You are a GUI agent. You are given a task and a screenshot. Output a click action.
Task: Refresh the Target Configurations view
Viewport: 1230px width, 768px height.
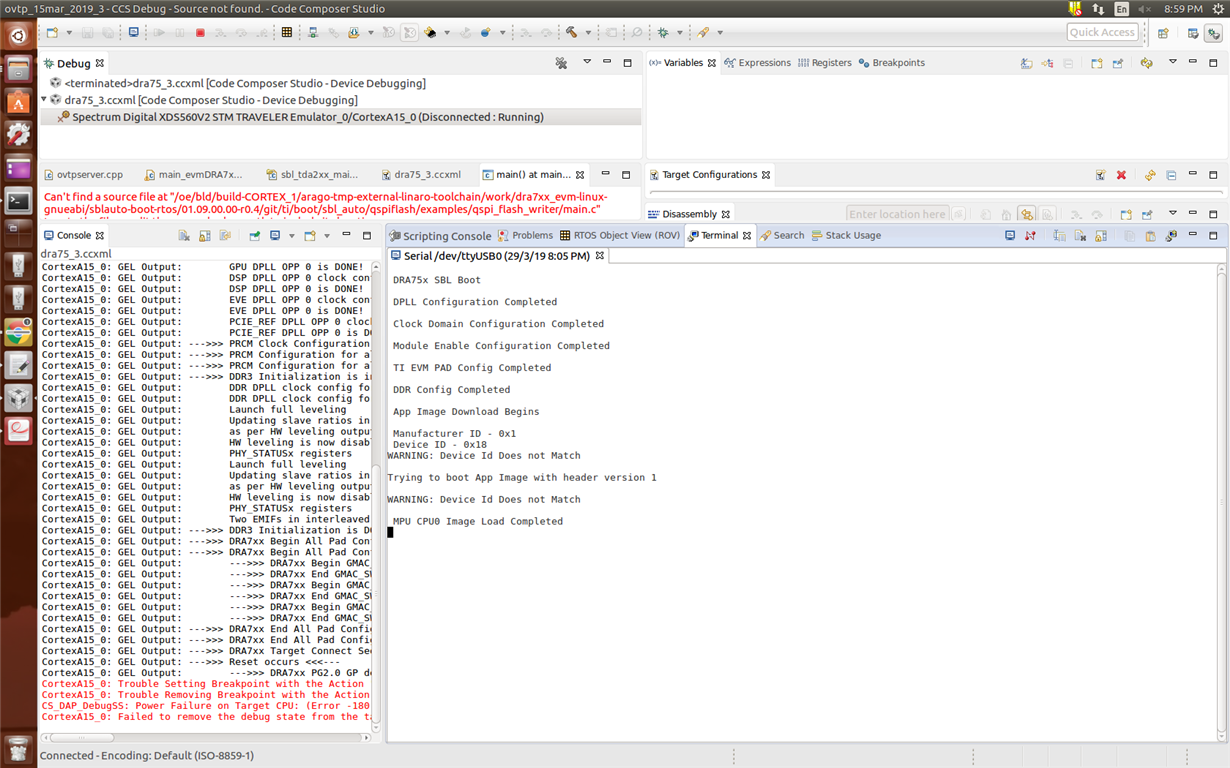[1150, 175]
